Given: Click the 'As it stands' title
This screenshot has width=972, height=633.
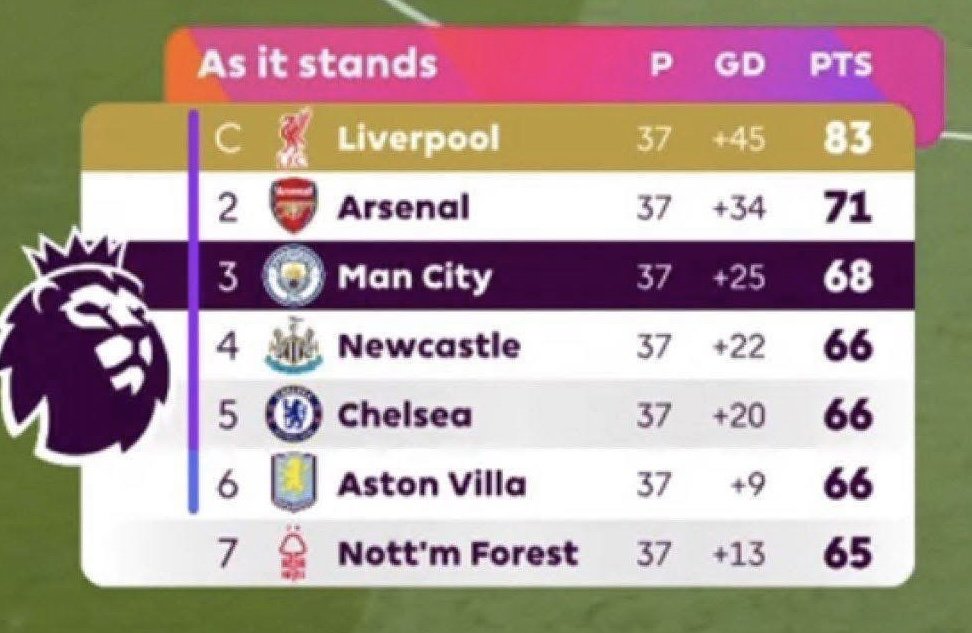Looking at the screenshot, I should click(x=318, y=64).
